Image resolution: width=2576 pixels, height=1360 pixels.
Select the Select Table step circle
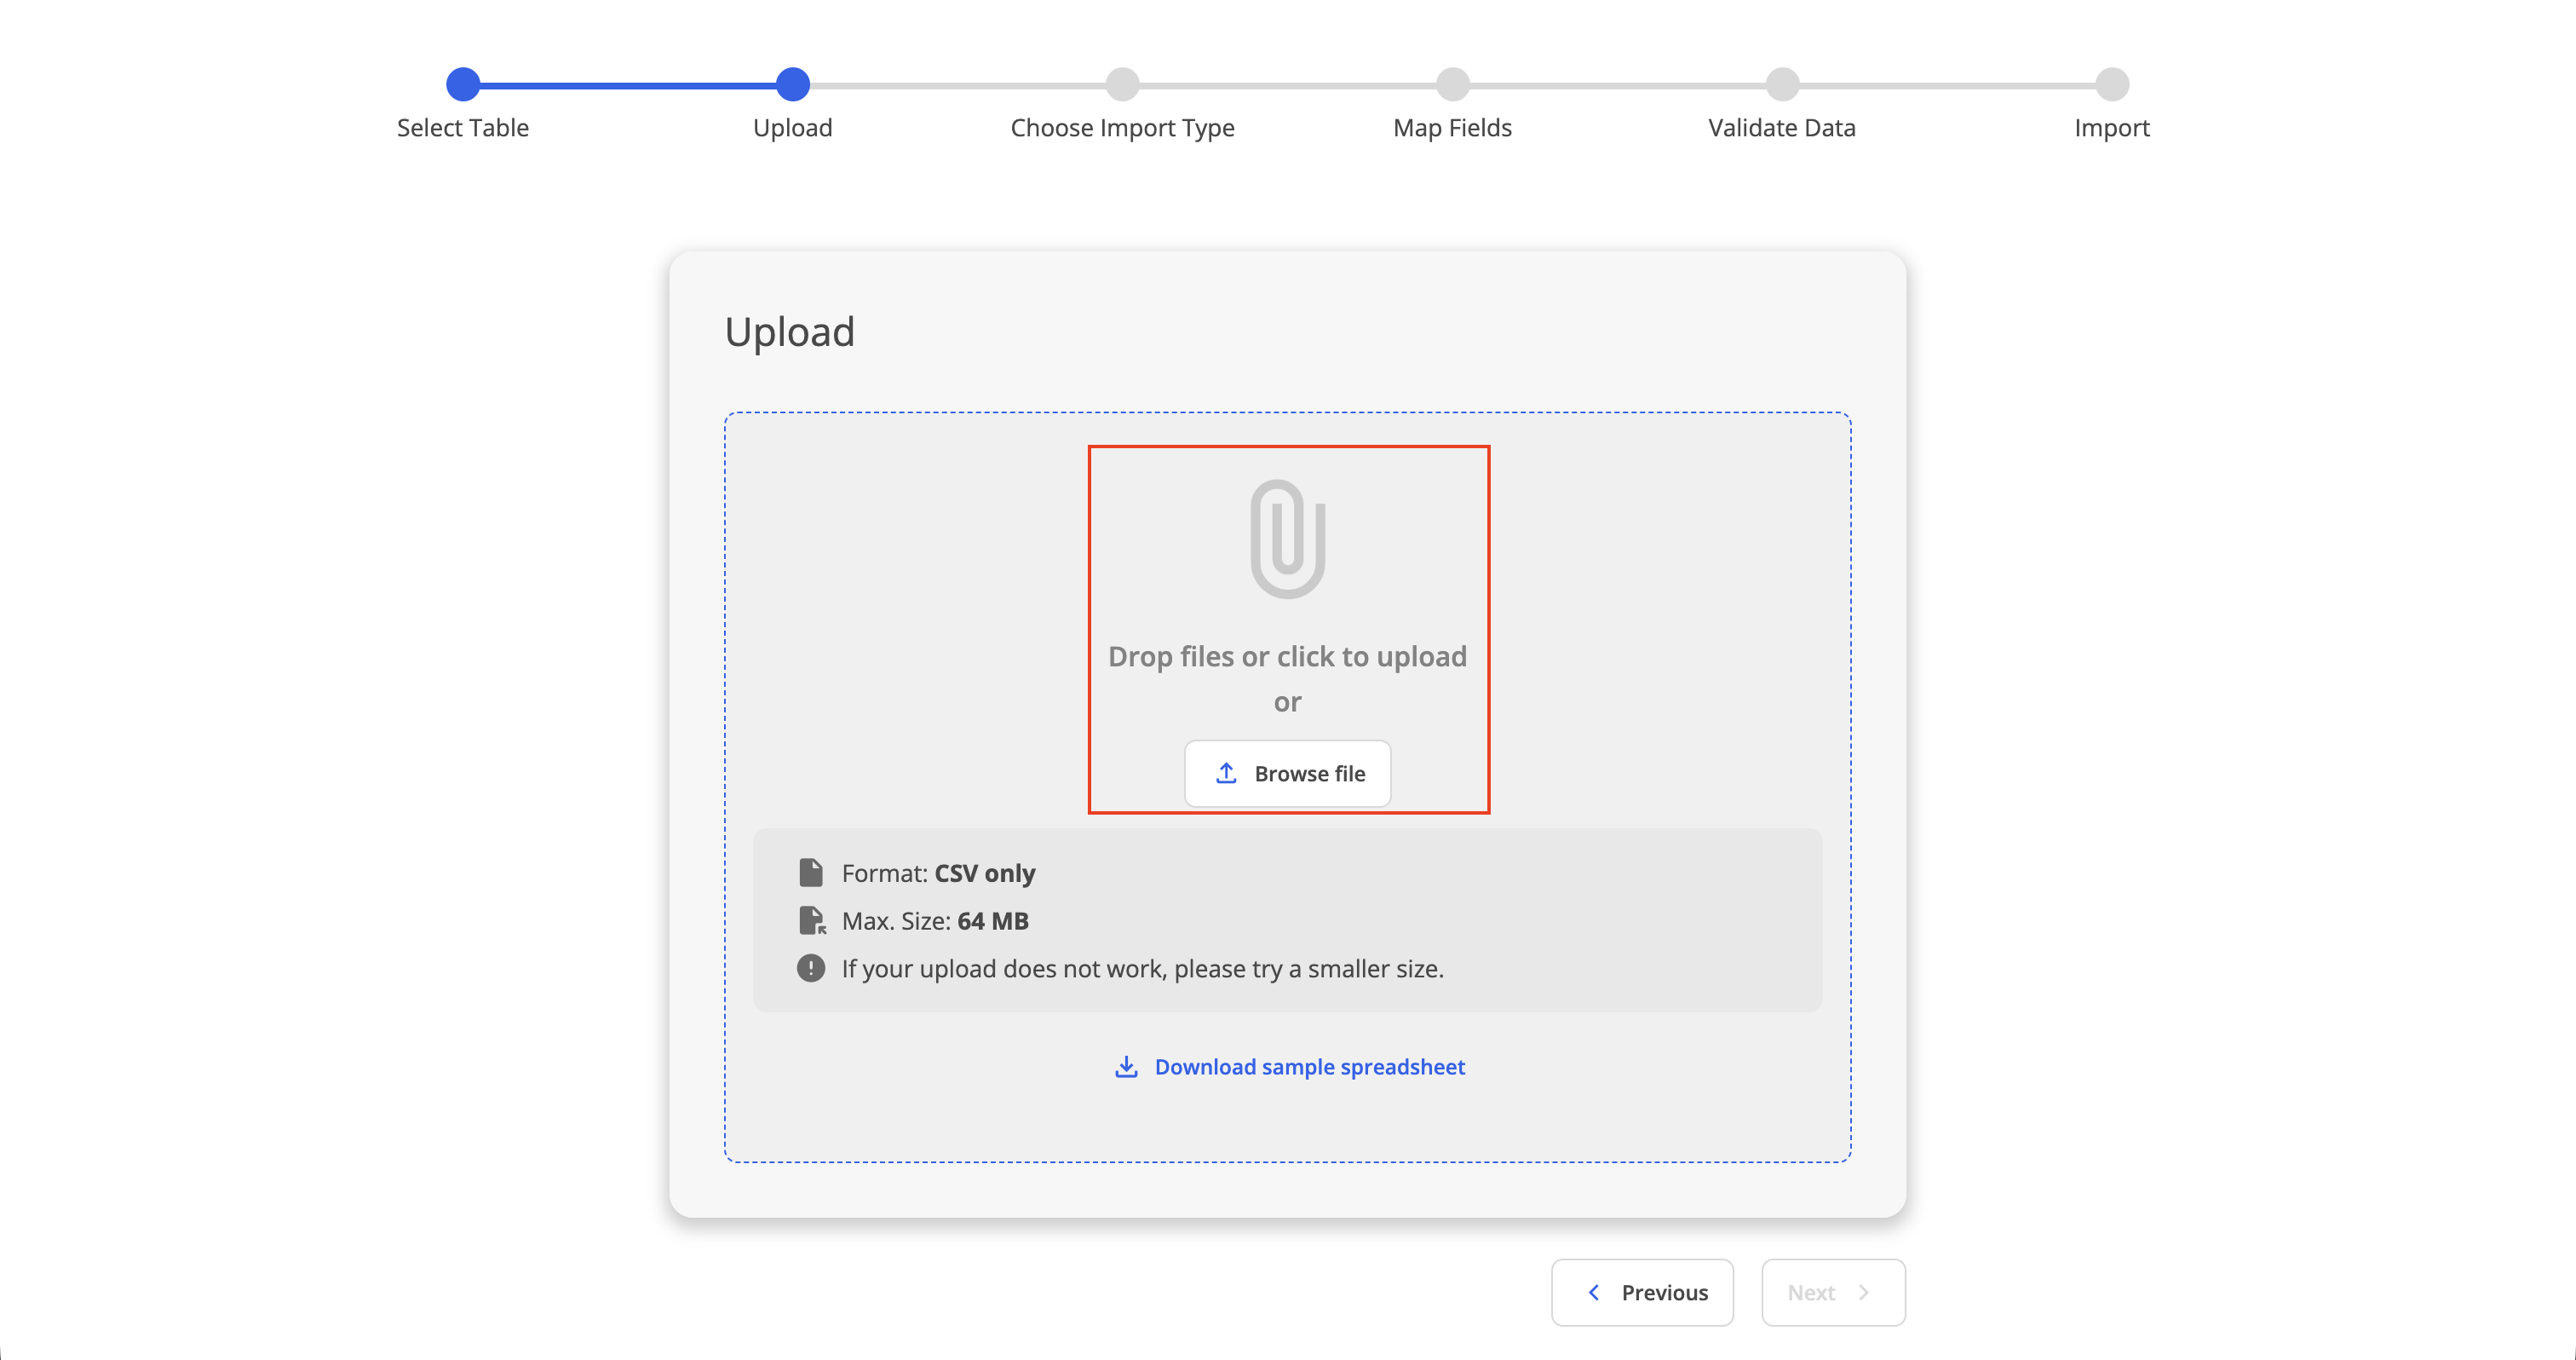tap(463, 85)
